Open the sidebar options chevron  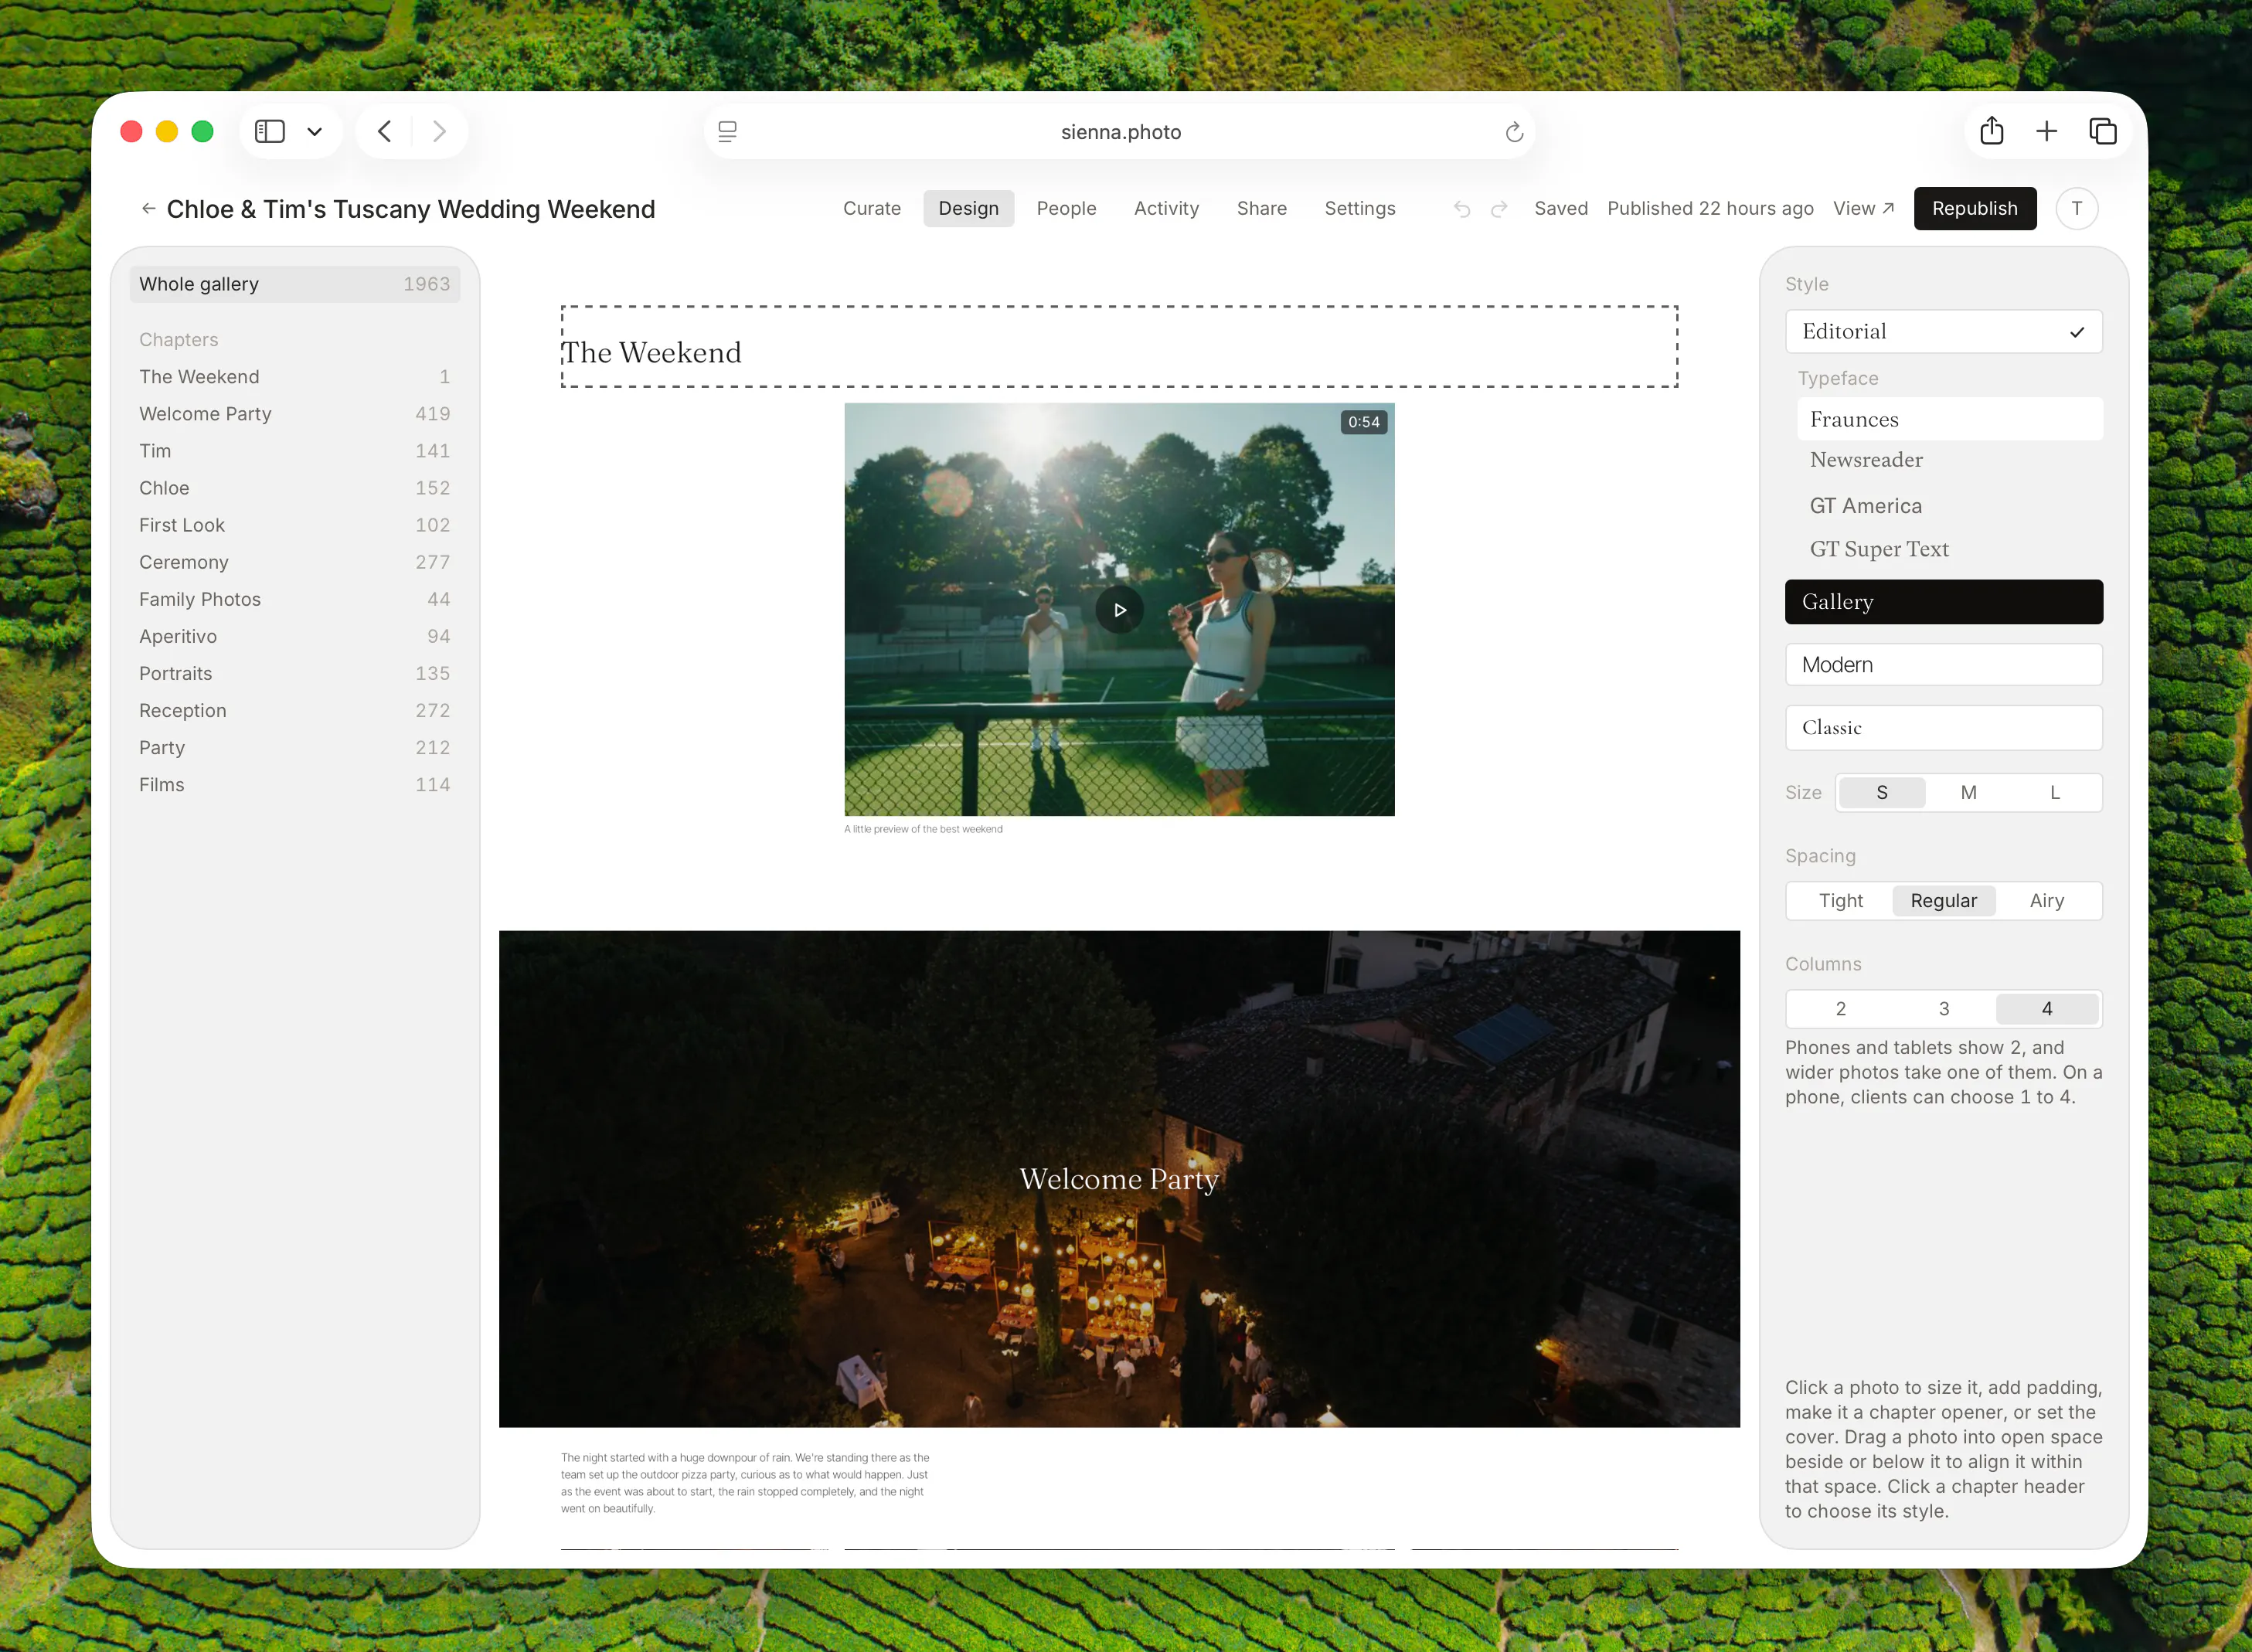tap(314, 131)
